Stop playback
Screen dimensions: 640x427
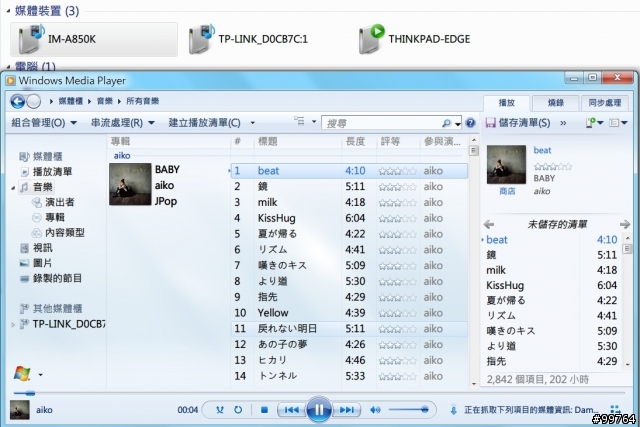264,410
